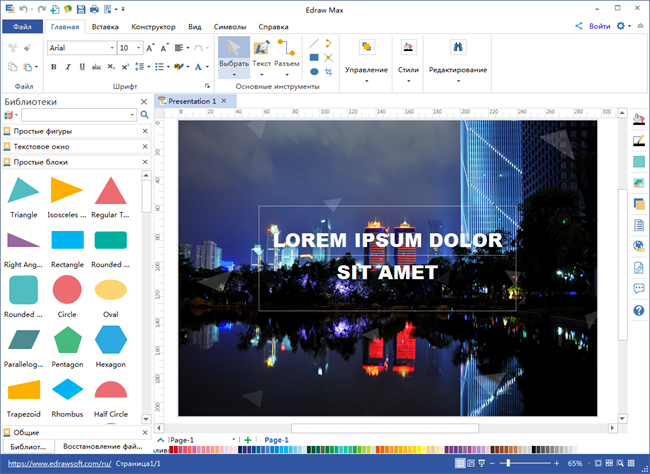Toggle Underline text formatting

point(82,67)
